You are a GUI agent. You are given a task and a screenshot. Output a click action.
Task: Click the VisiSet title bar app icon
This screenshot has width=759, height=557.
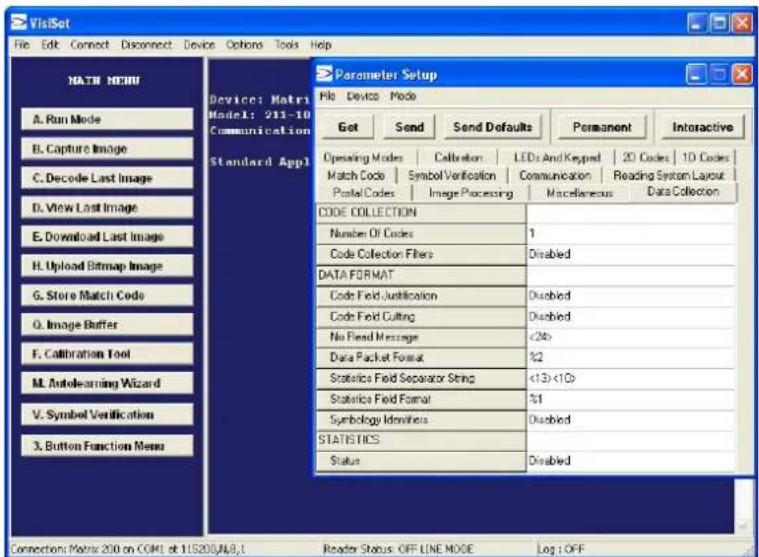coord(19,22)
